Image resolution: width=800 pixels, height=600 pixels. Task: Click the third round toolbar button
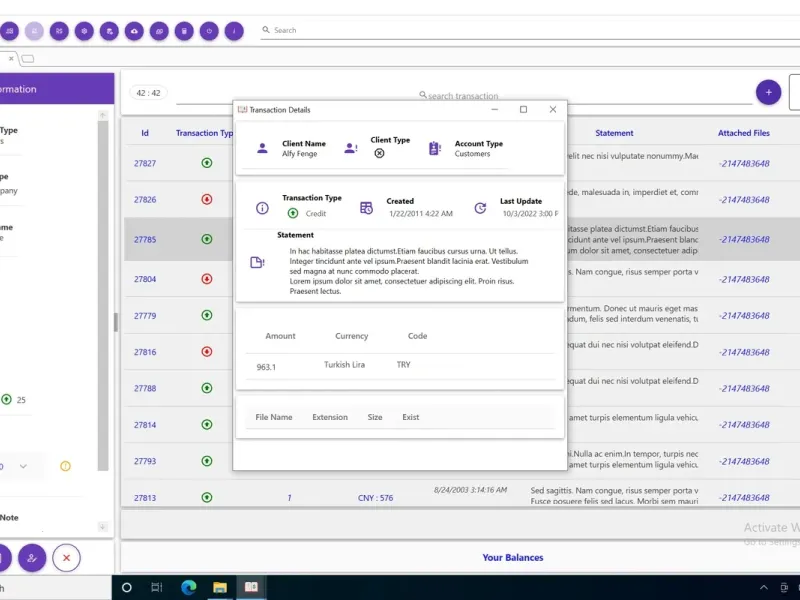pyautogui.click(x=59, y=31)
